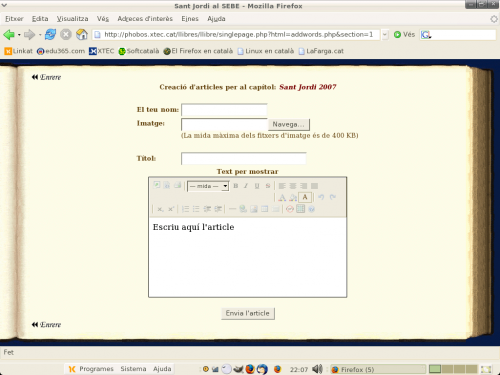
Task: Apply subscript formatting icon
Action: coord(160,209)
